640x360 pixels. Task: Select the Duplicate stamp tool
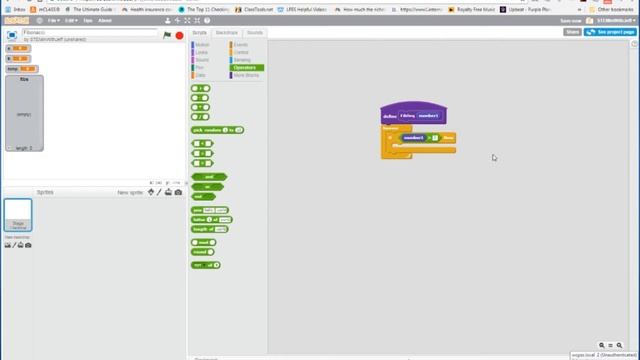(167, 20)
